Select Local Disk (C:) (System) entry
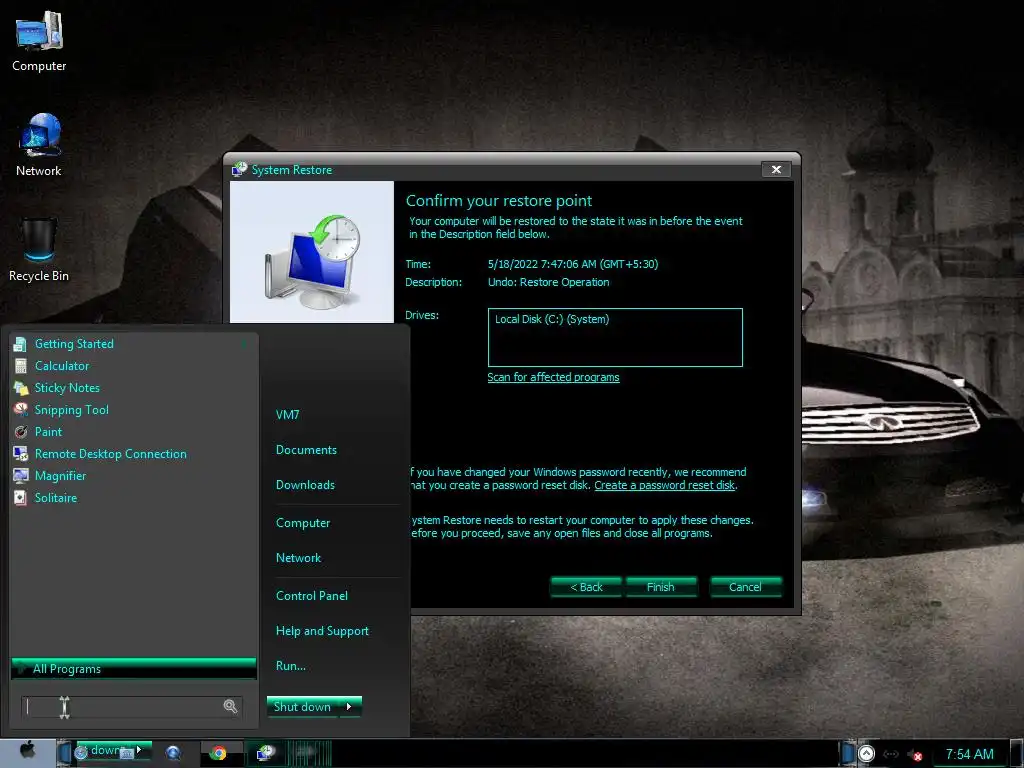Viewport: 1024px width, 768px height. coord(552,319)
